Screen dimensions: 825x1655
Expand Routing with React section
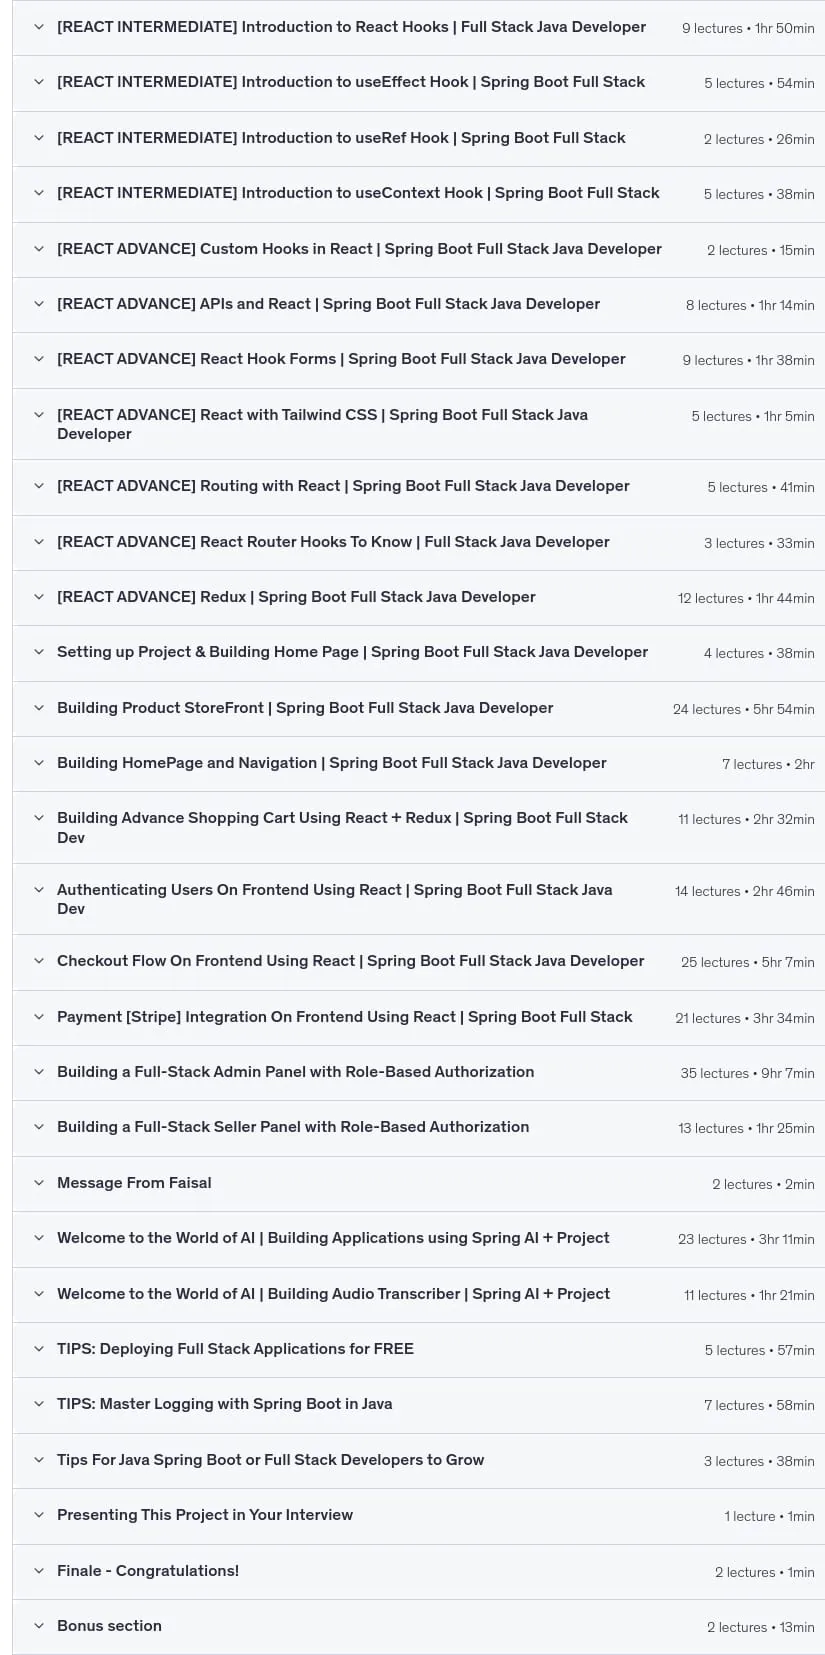418,487
